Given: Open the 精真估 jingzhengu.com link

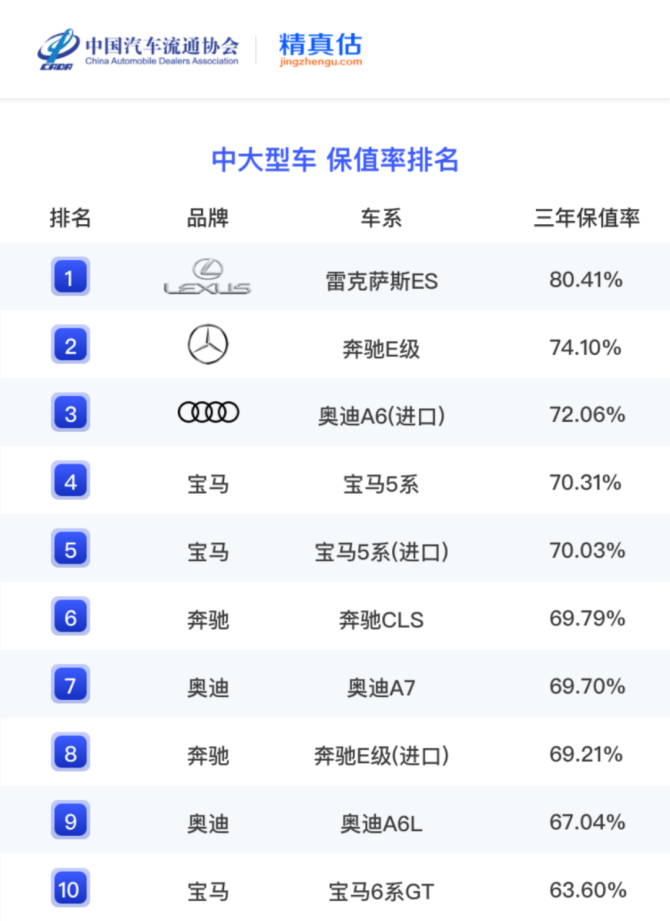Looking at the screenshot, I should [x=320, y=49].
